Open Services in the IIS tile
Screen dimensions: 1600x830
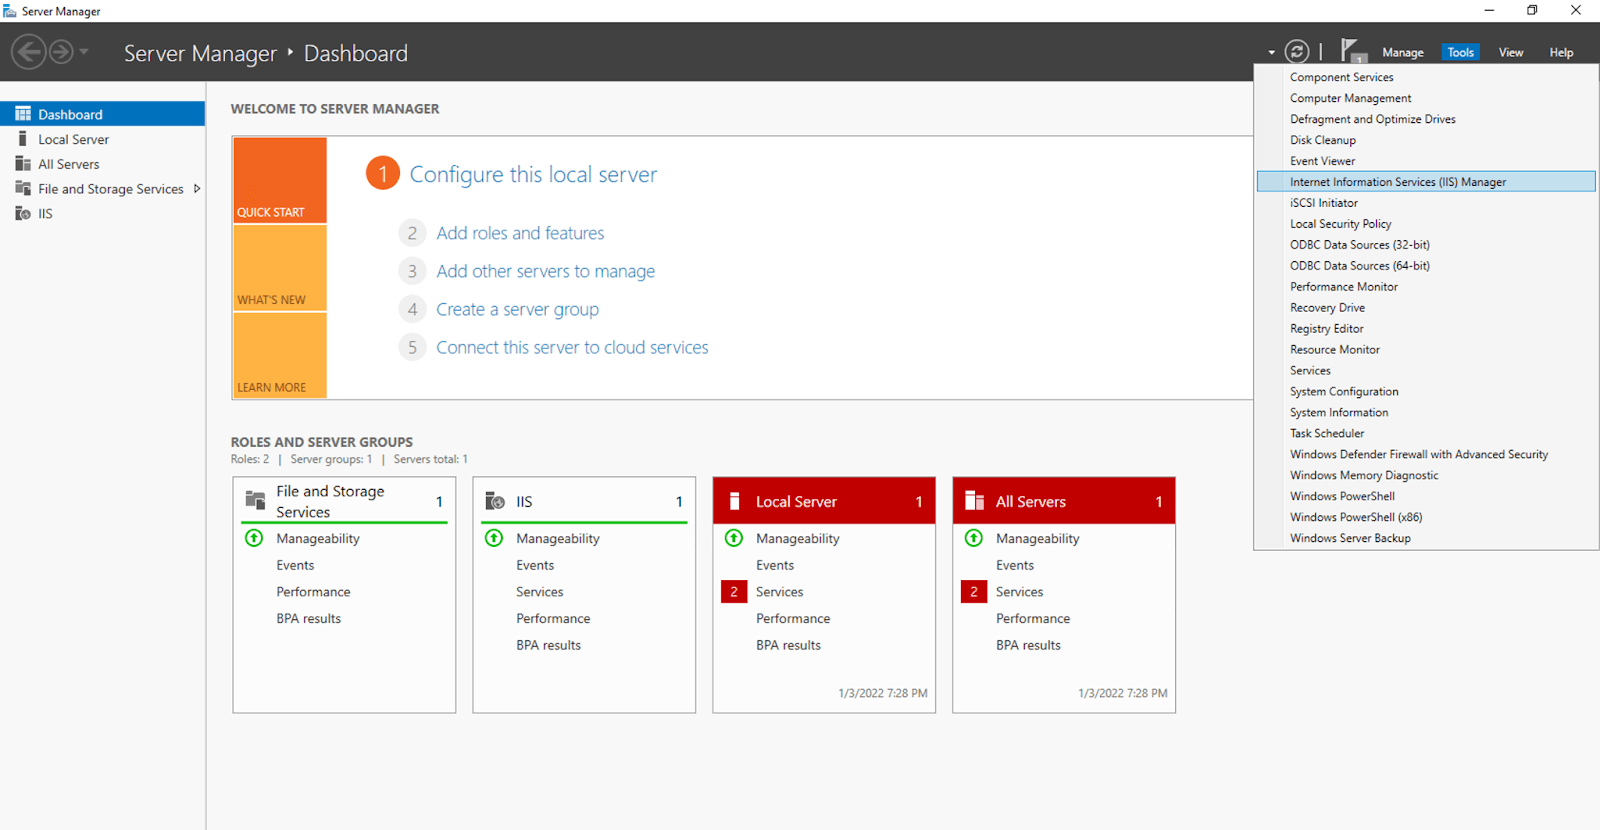(540, 592)
